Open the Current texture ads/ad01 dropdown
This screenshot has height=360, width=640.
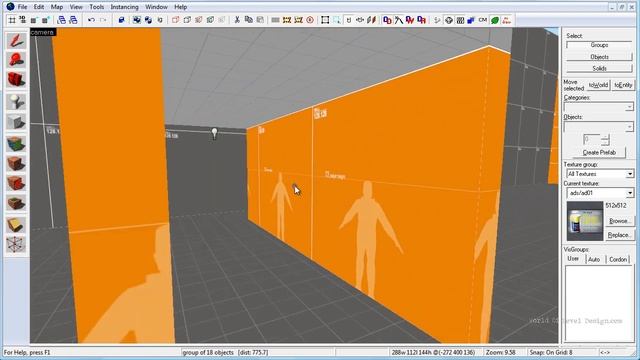(630, 193)
